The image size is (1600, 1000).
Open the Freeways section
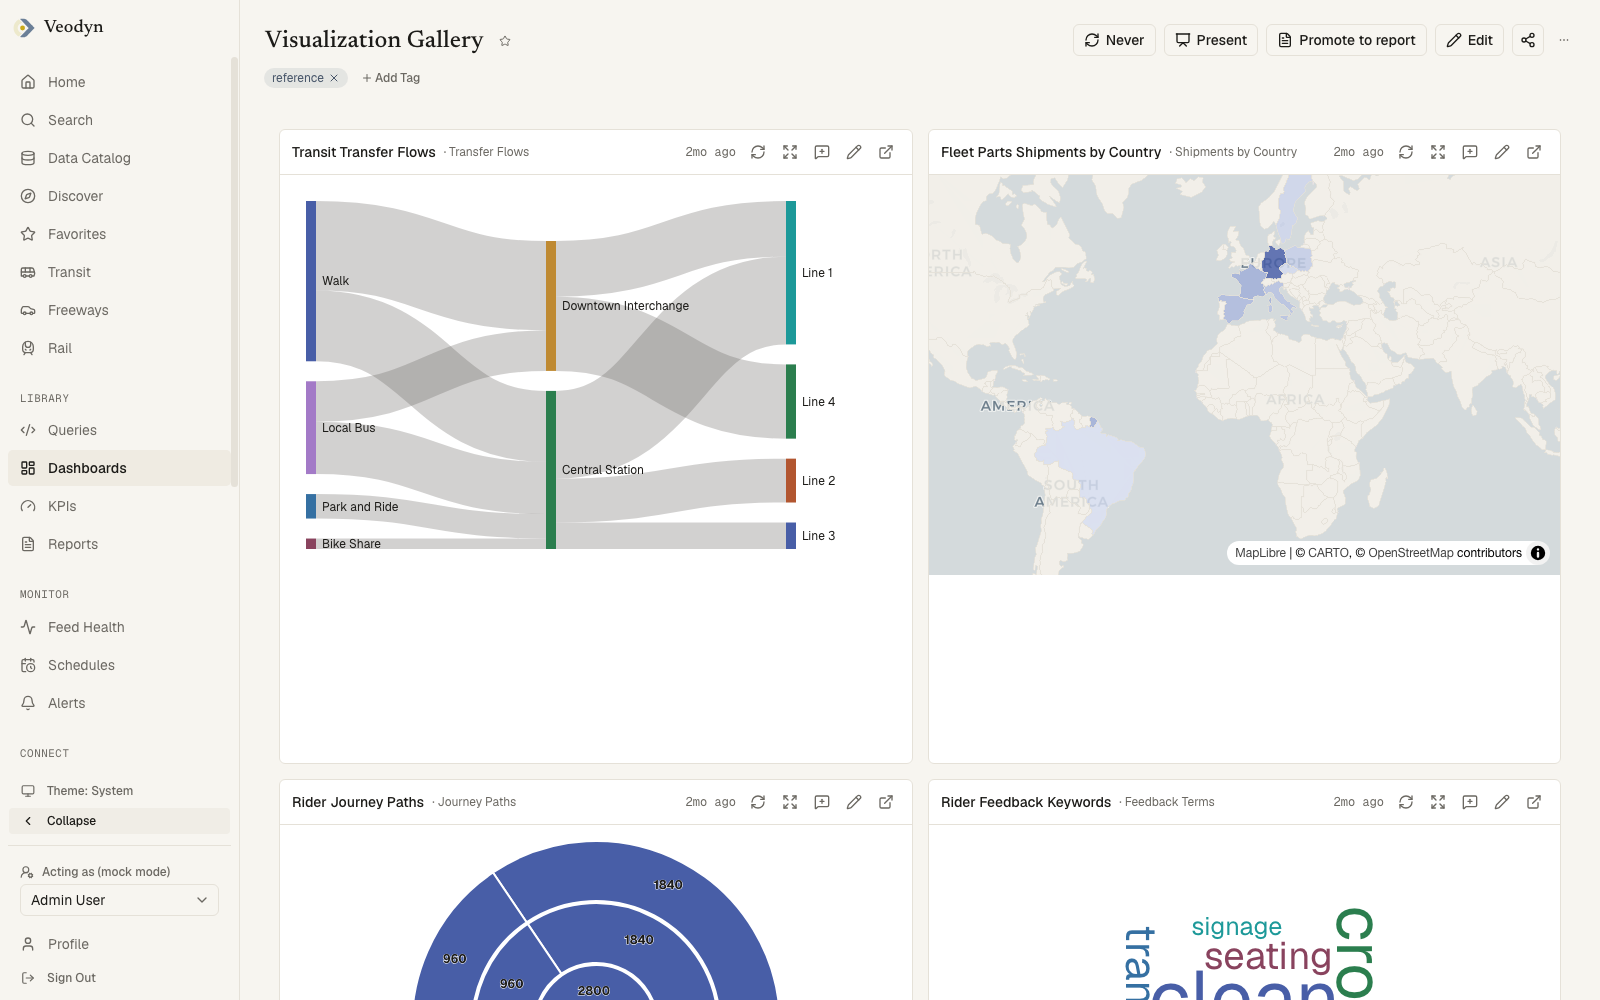(x=119, y=310)
